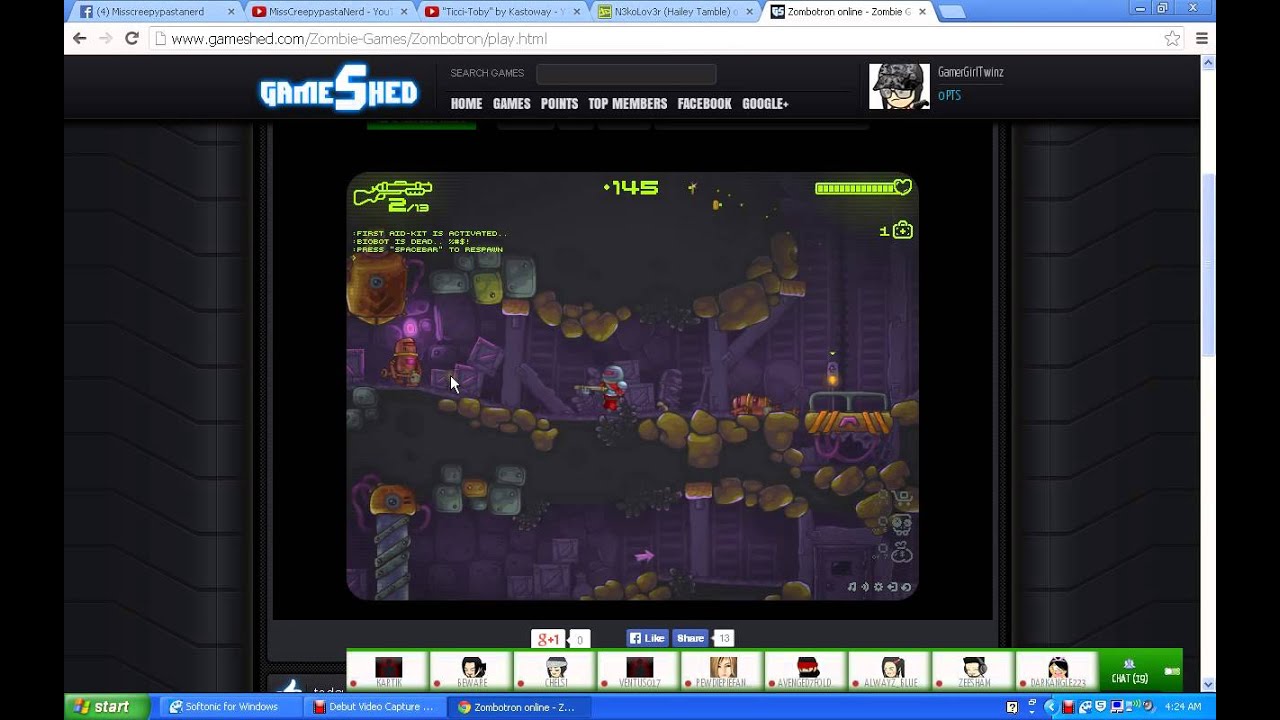Image resolution: width=1280 pixels, height=720 pixels.
Task: Click the Google +1 button
Action: (548, 639)
